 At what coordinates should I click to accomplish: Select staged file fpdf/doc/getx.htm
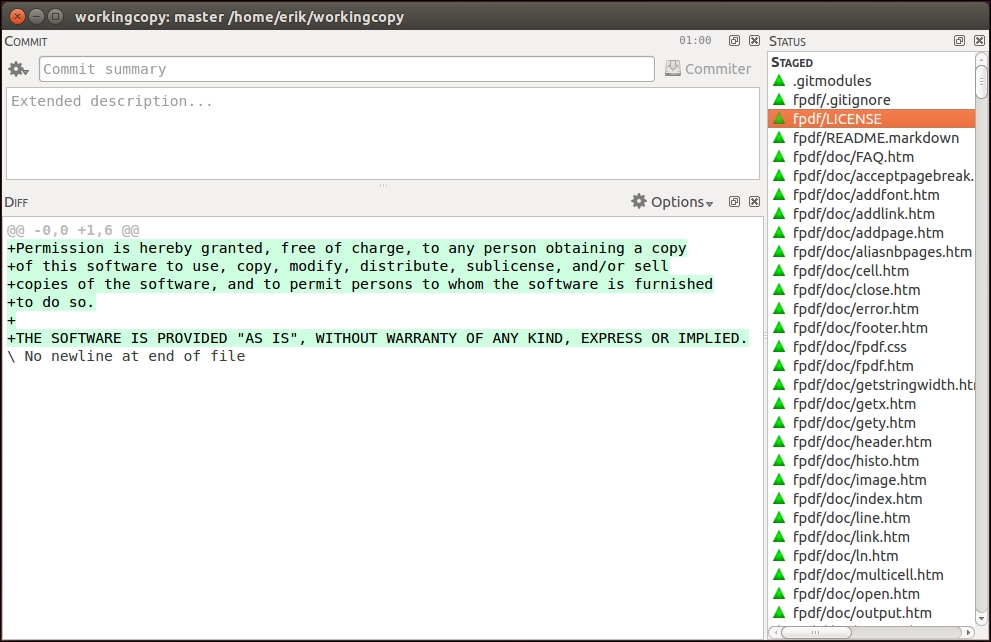pyautogui.click(x=872, y=403)
